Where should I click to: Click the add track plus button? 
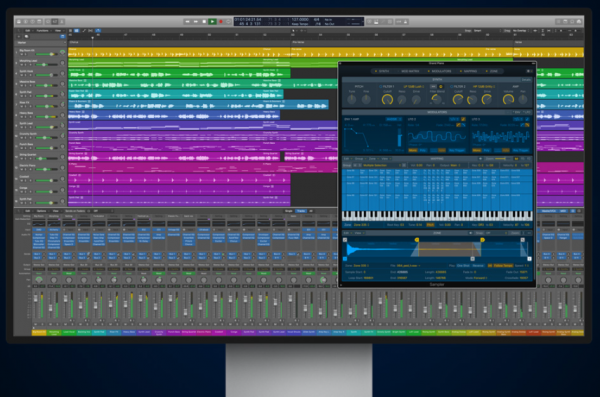(x=19, y=36)
